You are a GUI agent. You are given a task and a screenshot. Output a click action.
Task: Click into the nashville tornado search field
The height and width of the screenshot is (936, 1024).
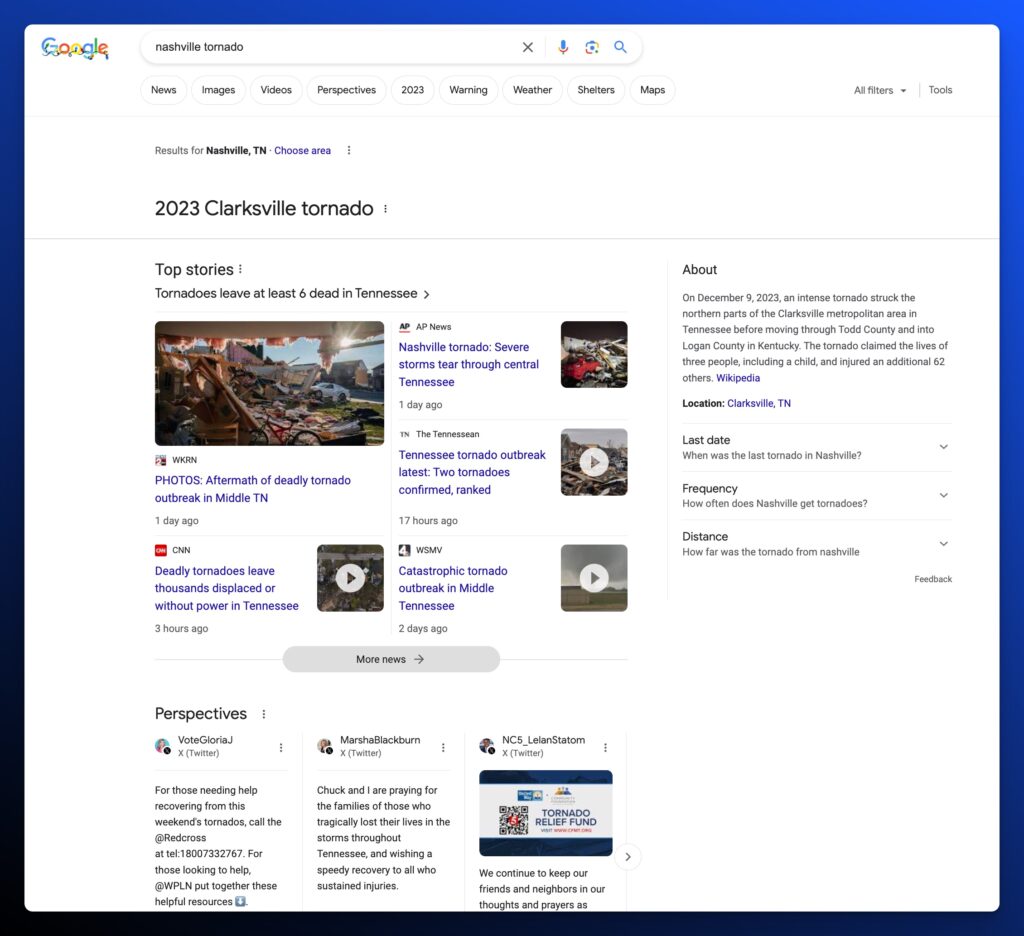click(330, 47)
